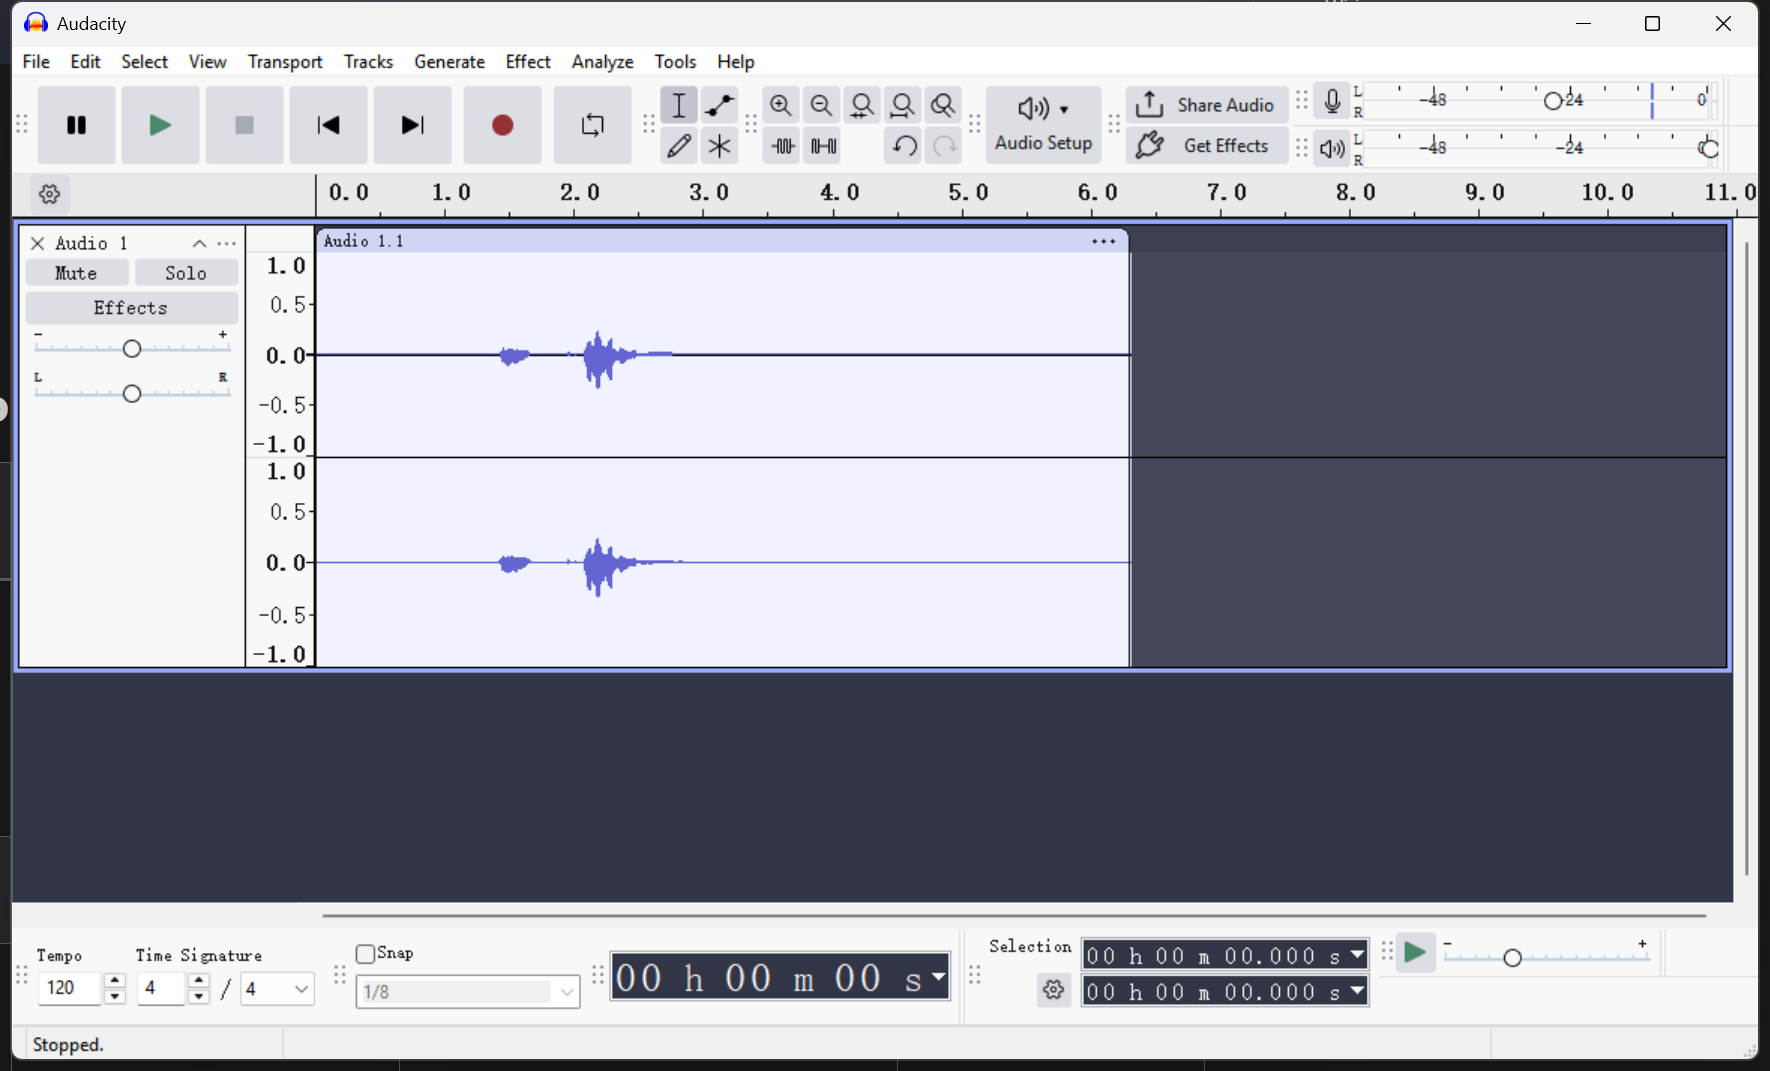Open Effects for Audio 1 track
1770x1071 pixels.
(131, 308)
